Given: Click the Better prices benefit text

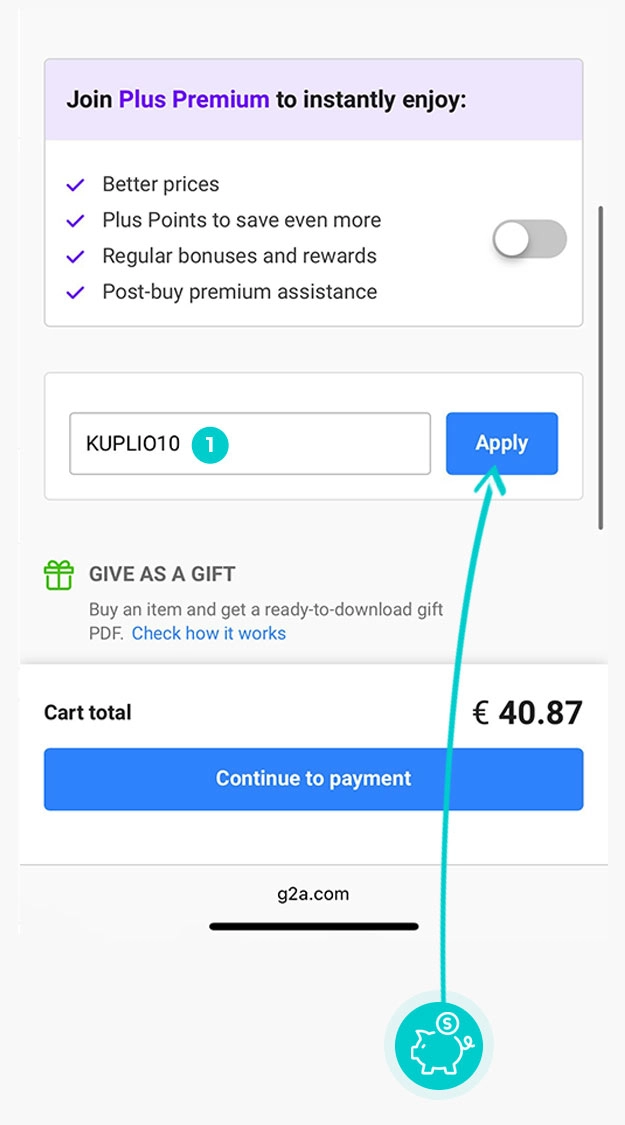Looking at the screenshot, I should click(160, 185).
